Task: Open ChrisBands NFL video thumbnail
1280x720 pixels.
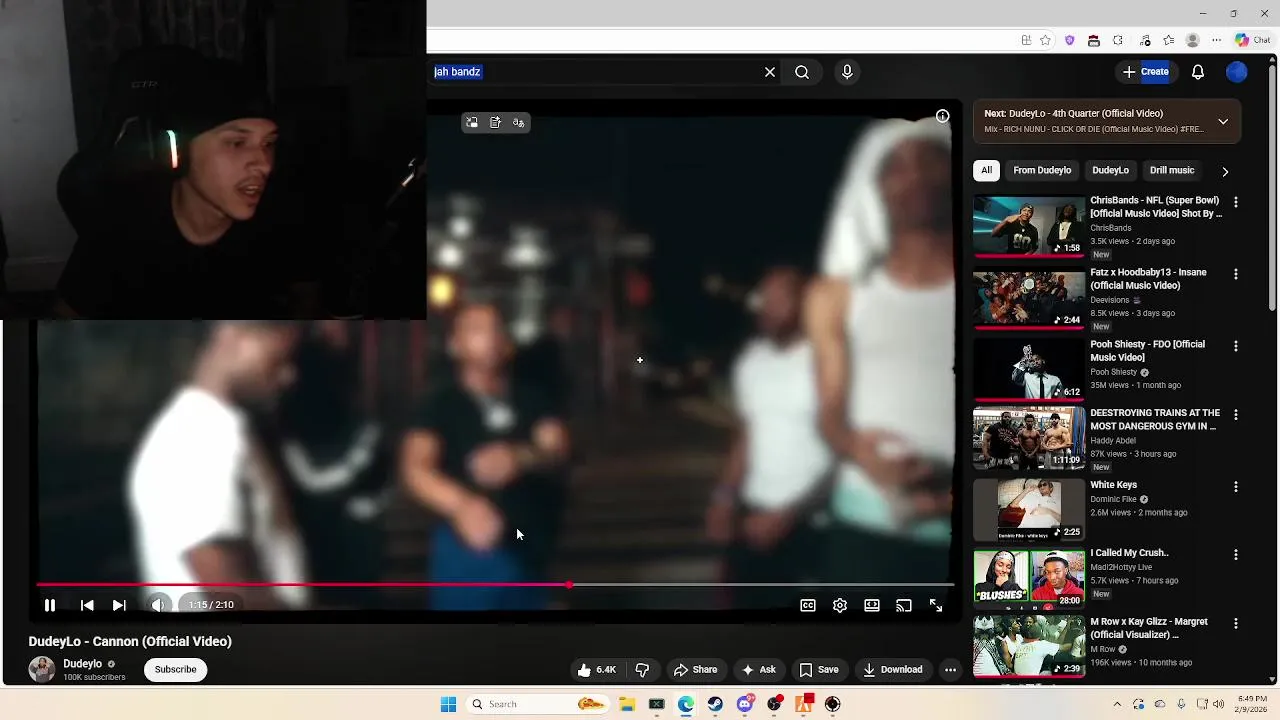Action: [1029, 226]
